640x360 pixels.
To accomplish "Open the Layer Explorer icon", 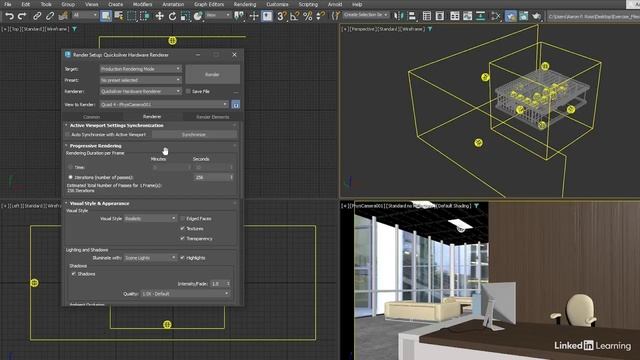I will point(440,16).
